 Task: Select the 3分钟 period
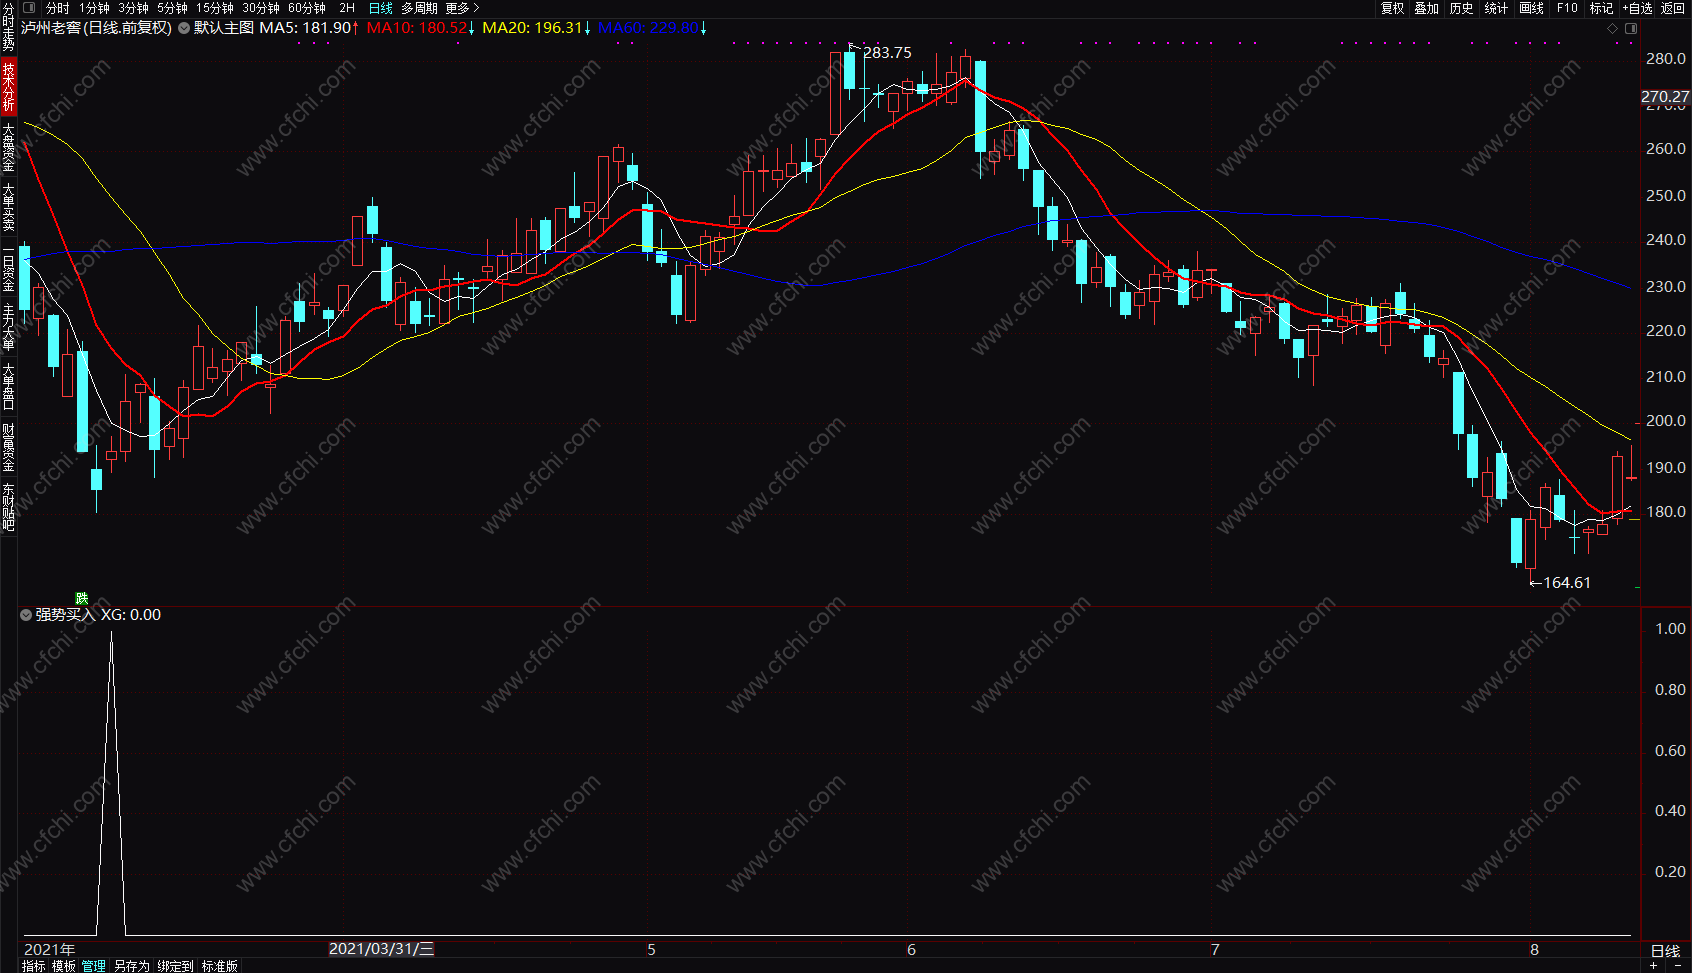(133, 8)
